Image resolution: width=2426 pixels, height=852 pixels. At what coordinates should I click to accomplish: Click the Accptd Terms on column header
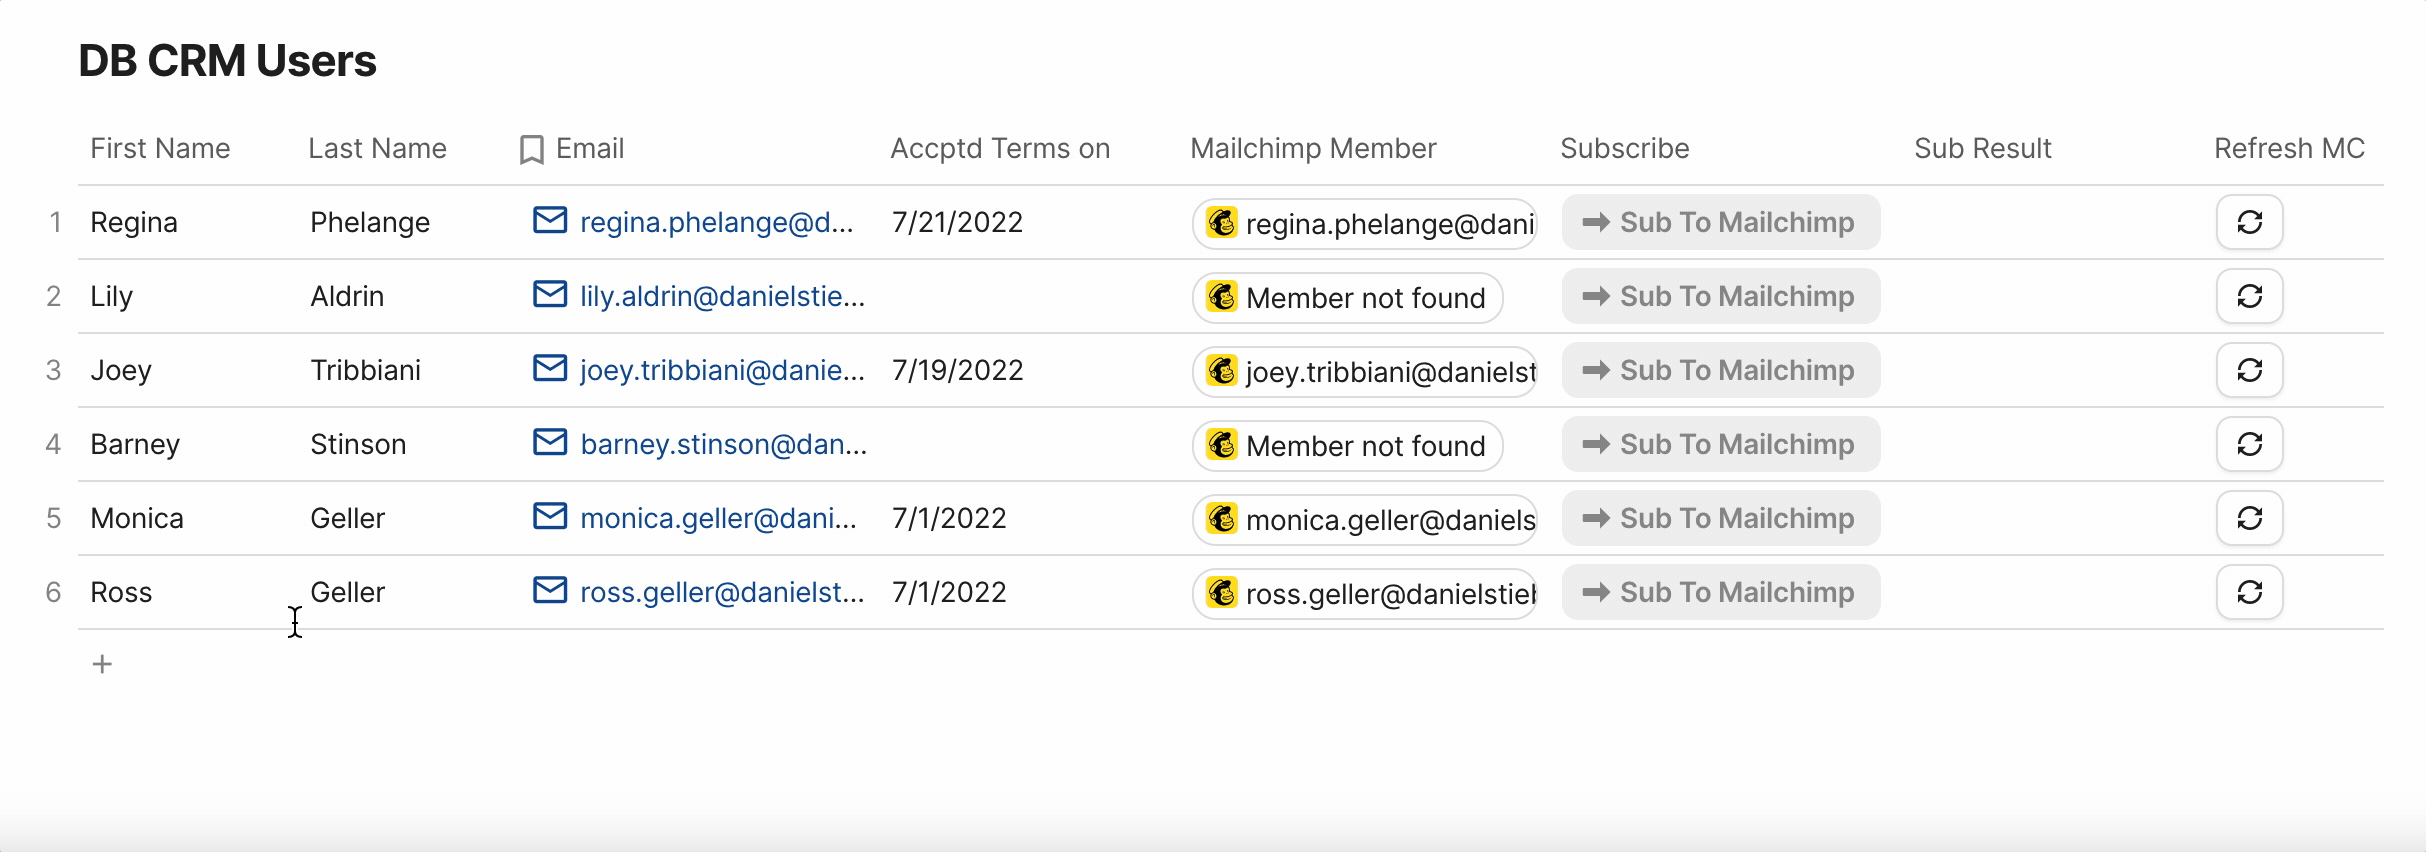tap(1000, 149)
